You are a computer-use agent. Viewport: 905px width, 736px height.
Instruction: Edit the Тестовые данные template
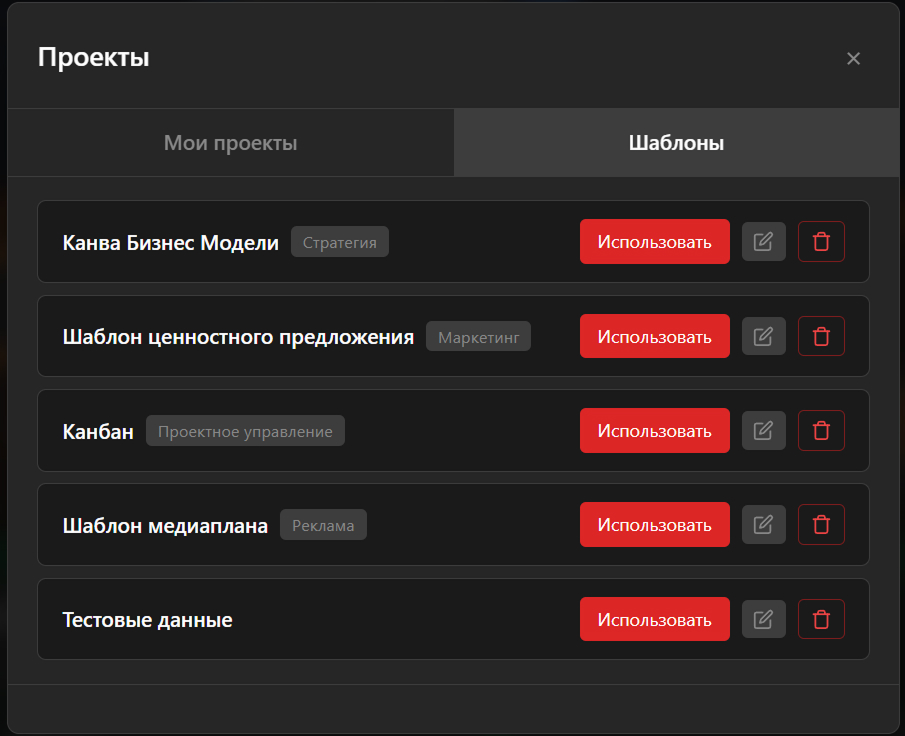[x=764, y=619]
